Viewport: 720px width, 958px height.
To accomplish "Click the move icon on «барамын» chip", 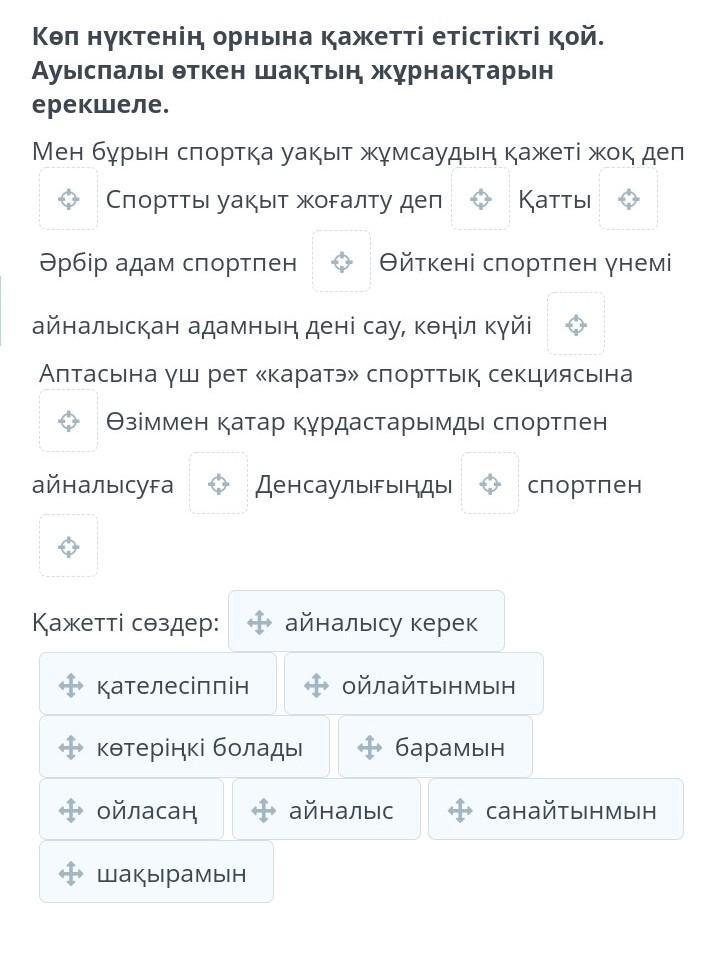I will click(x=369, y=748).
